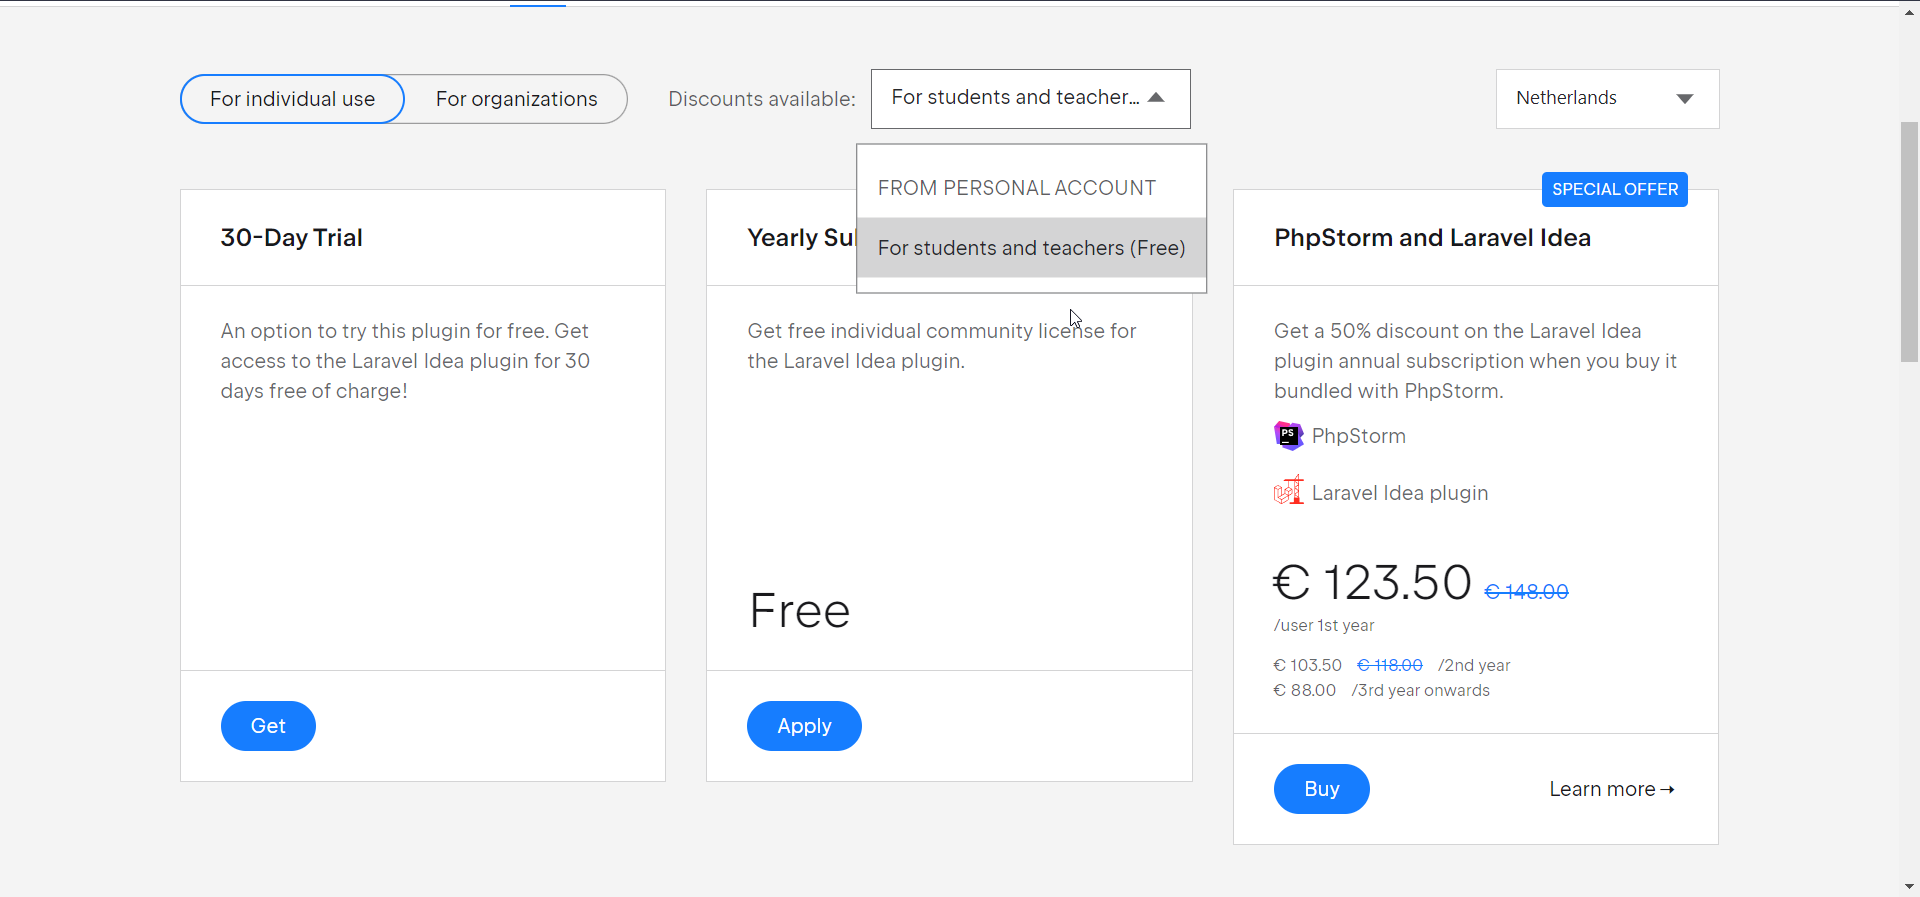Click the page vertical scrollbar thumb

[x=1910, y=242]
